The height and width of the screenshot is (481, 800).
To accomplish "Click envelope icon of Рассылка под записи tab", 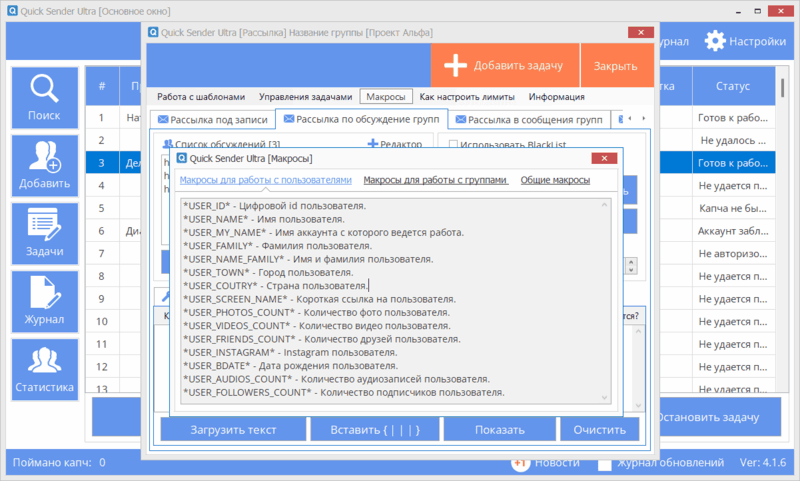I will pyautogui.click(x=163, y=119).
